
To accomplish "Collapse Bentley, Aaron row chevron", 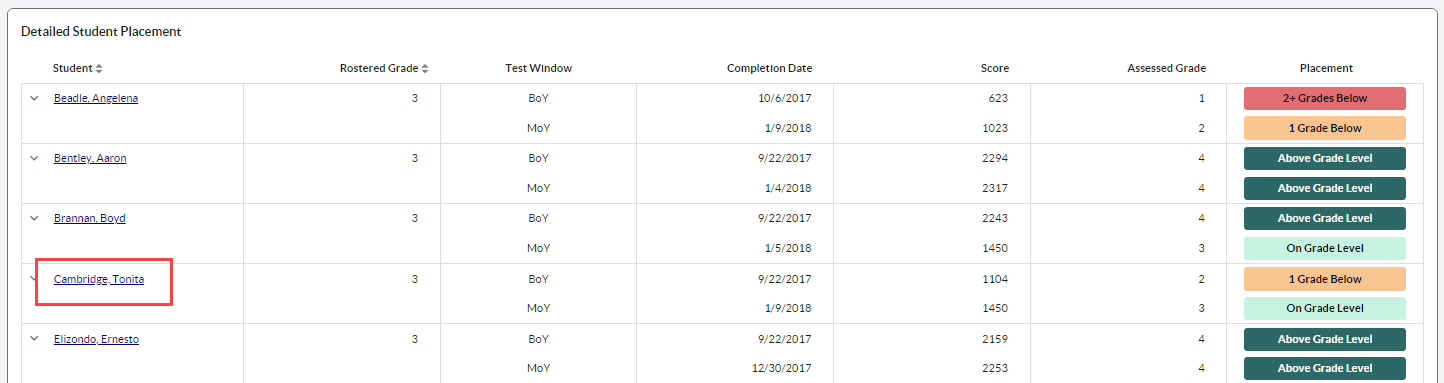I will tap(33, 158).
